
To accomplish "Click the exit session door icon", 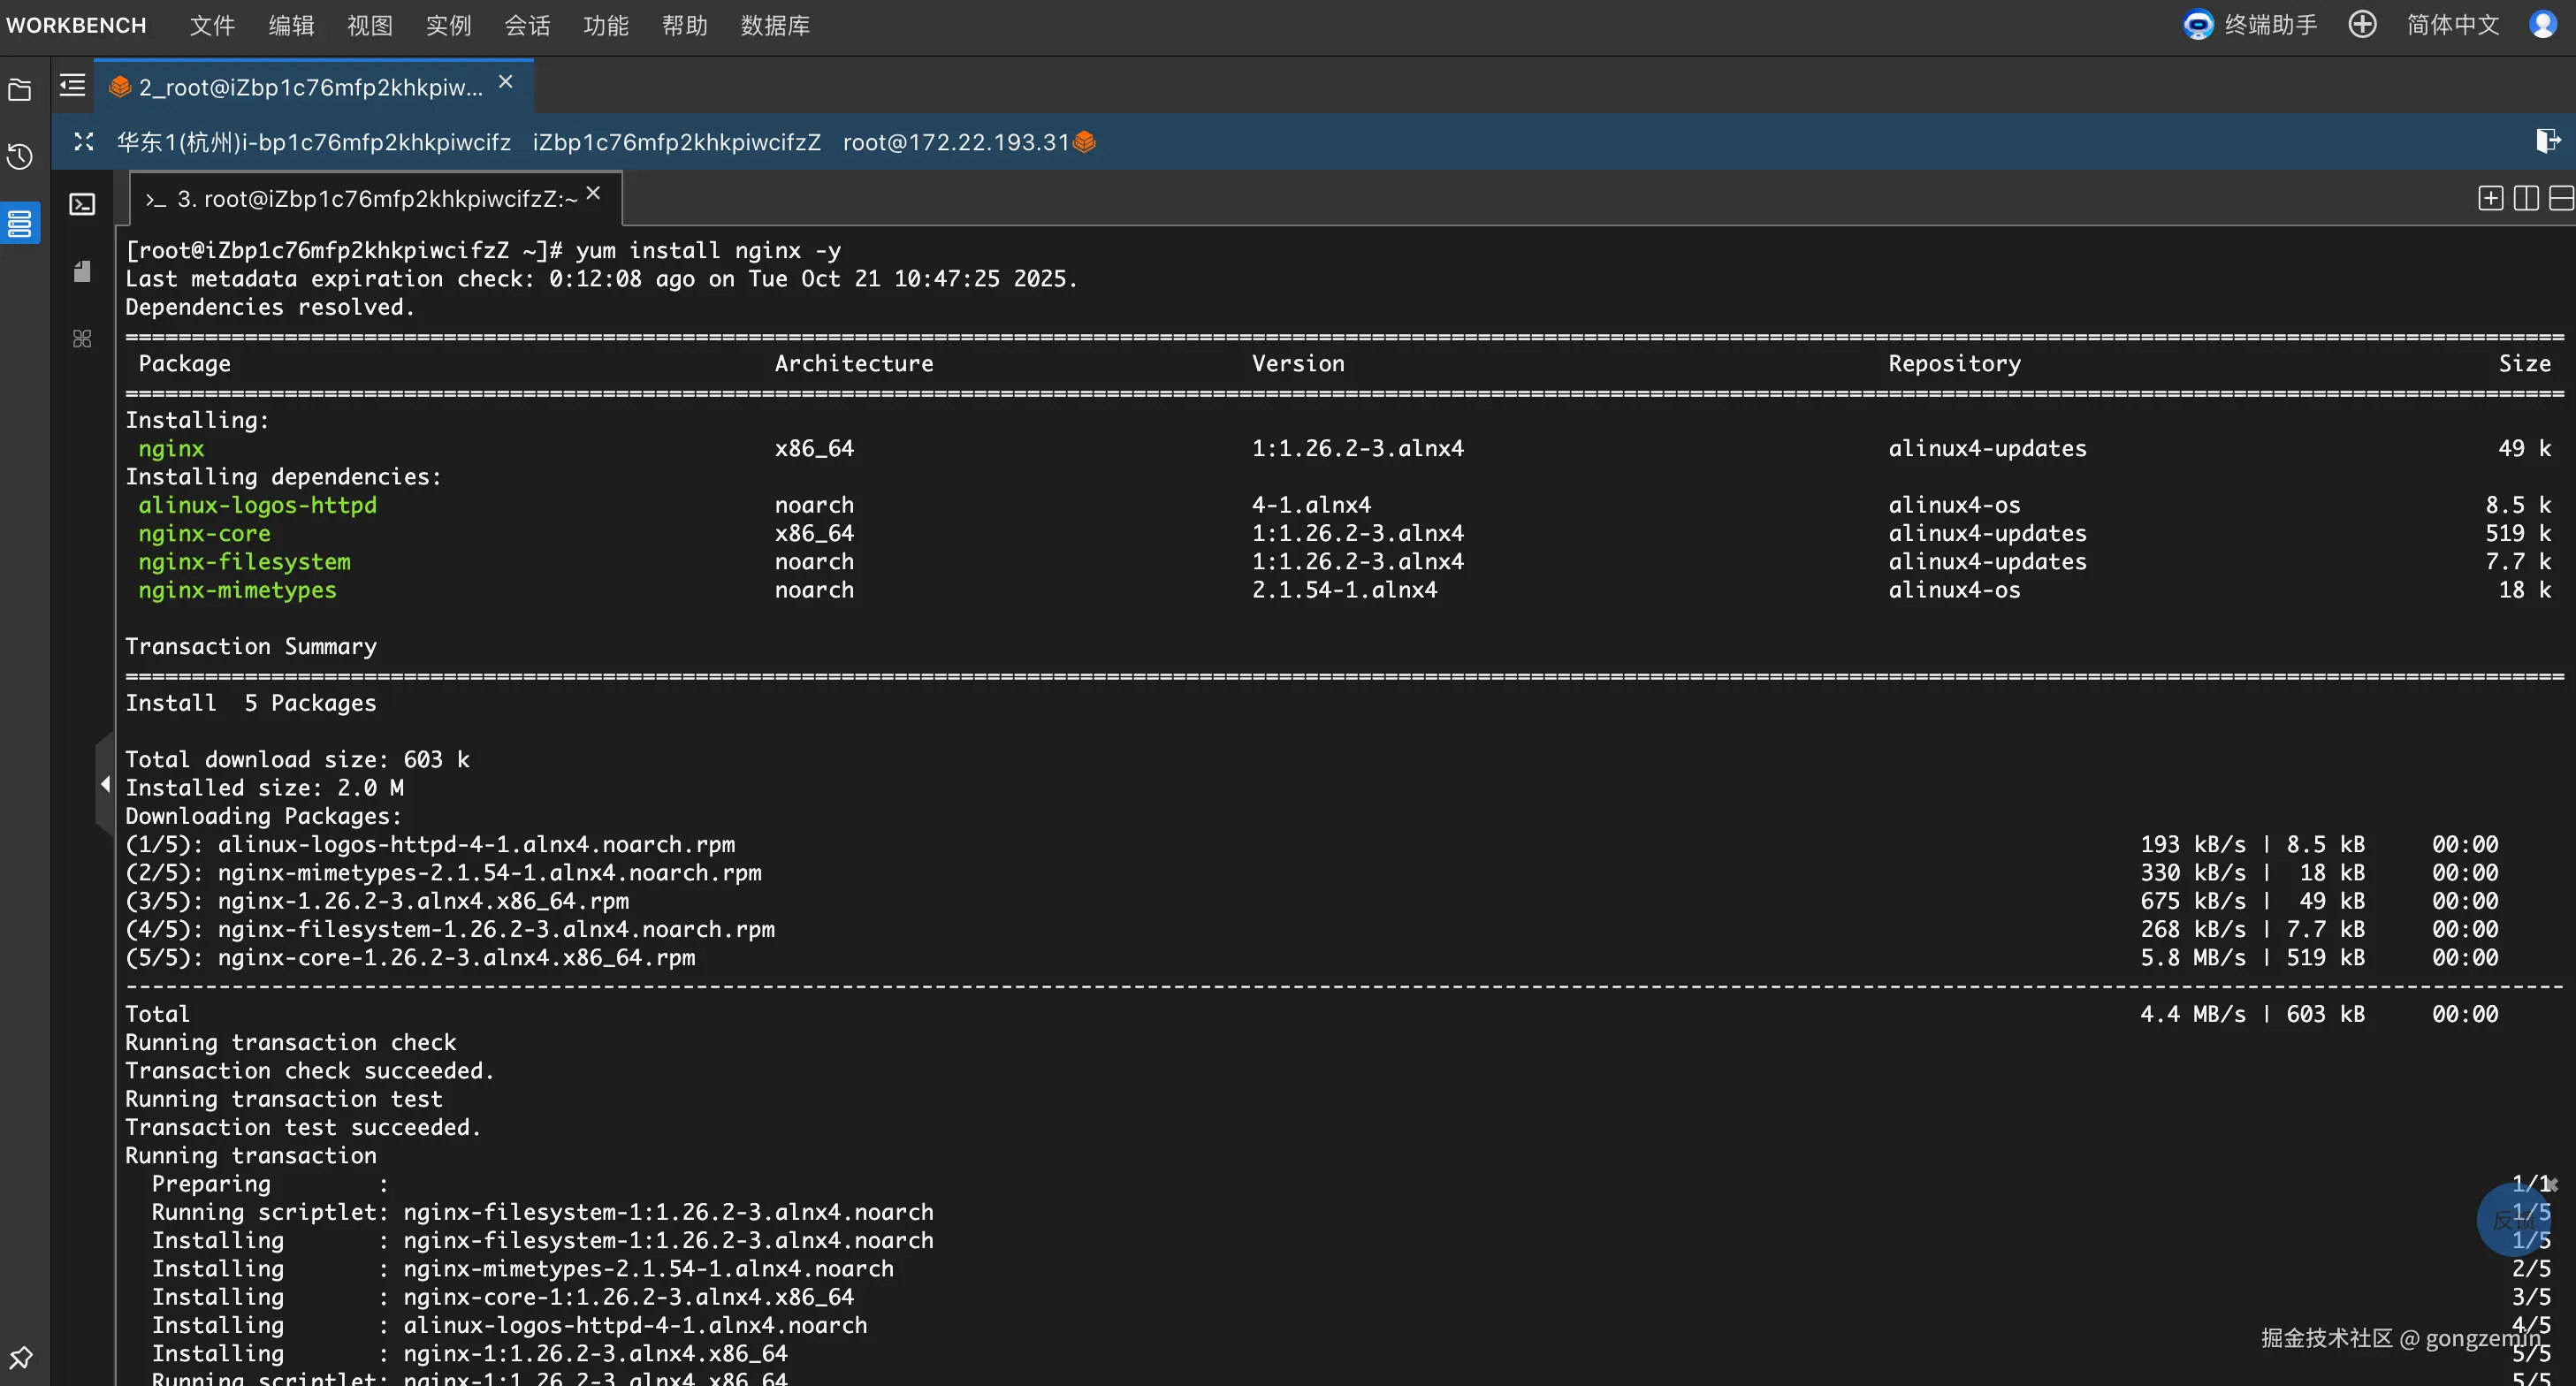I will coord(2547,141).
